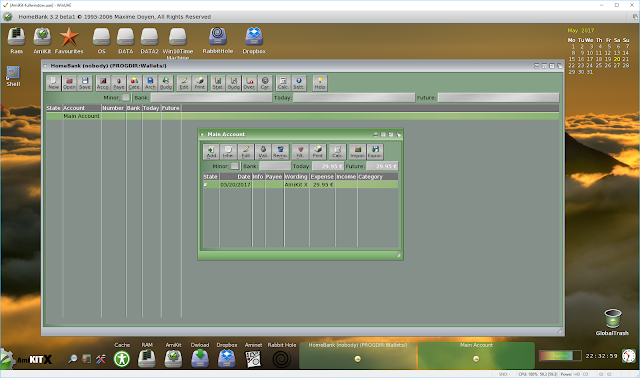Open the Overdrawn (Over.) toolbar button
Screen dimensions: 640x378
click(249, 83)
